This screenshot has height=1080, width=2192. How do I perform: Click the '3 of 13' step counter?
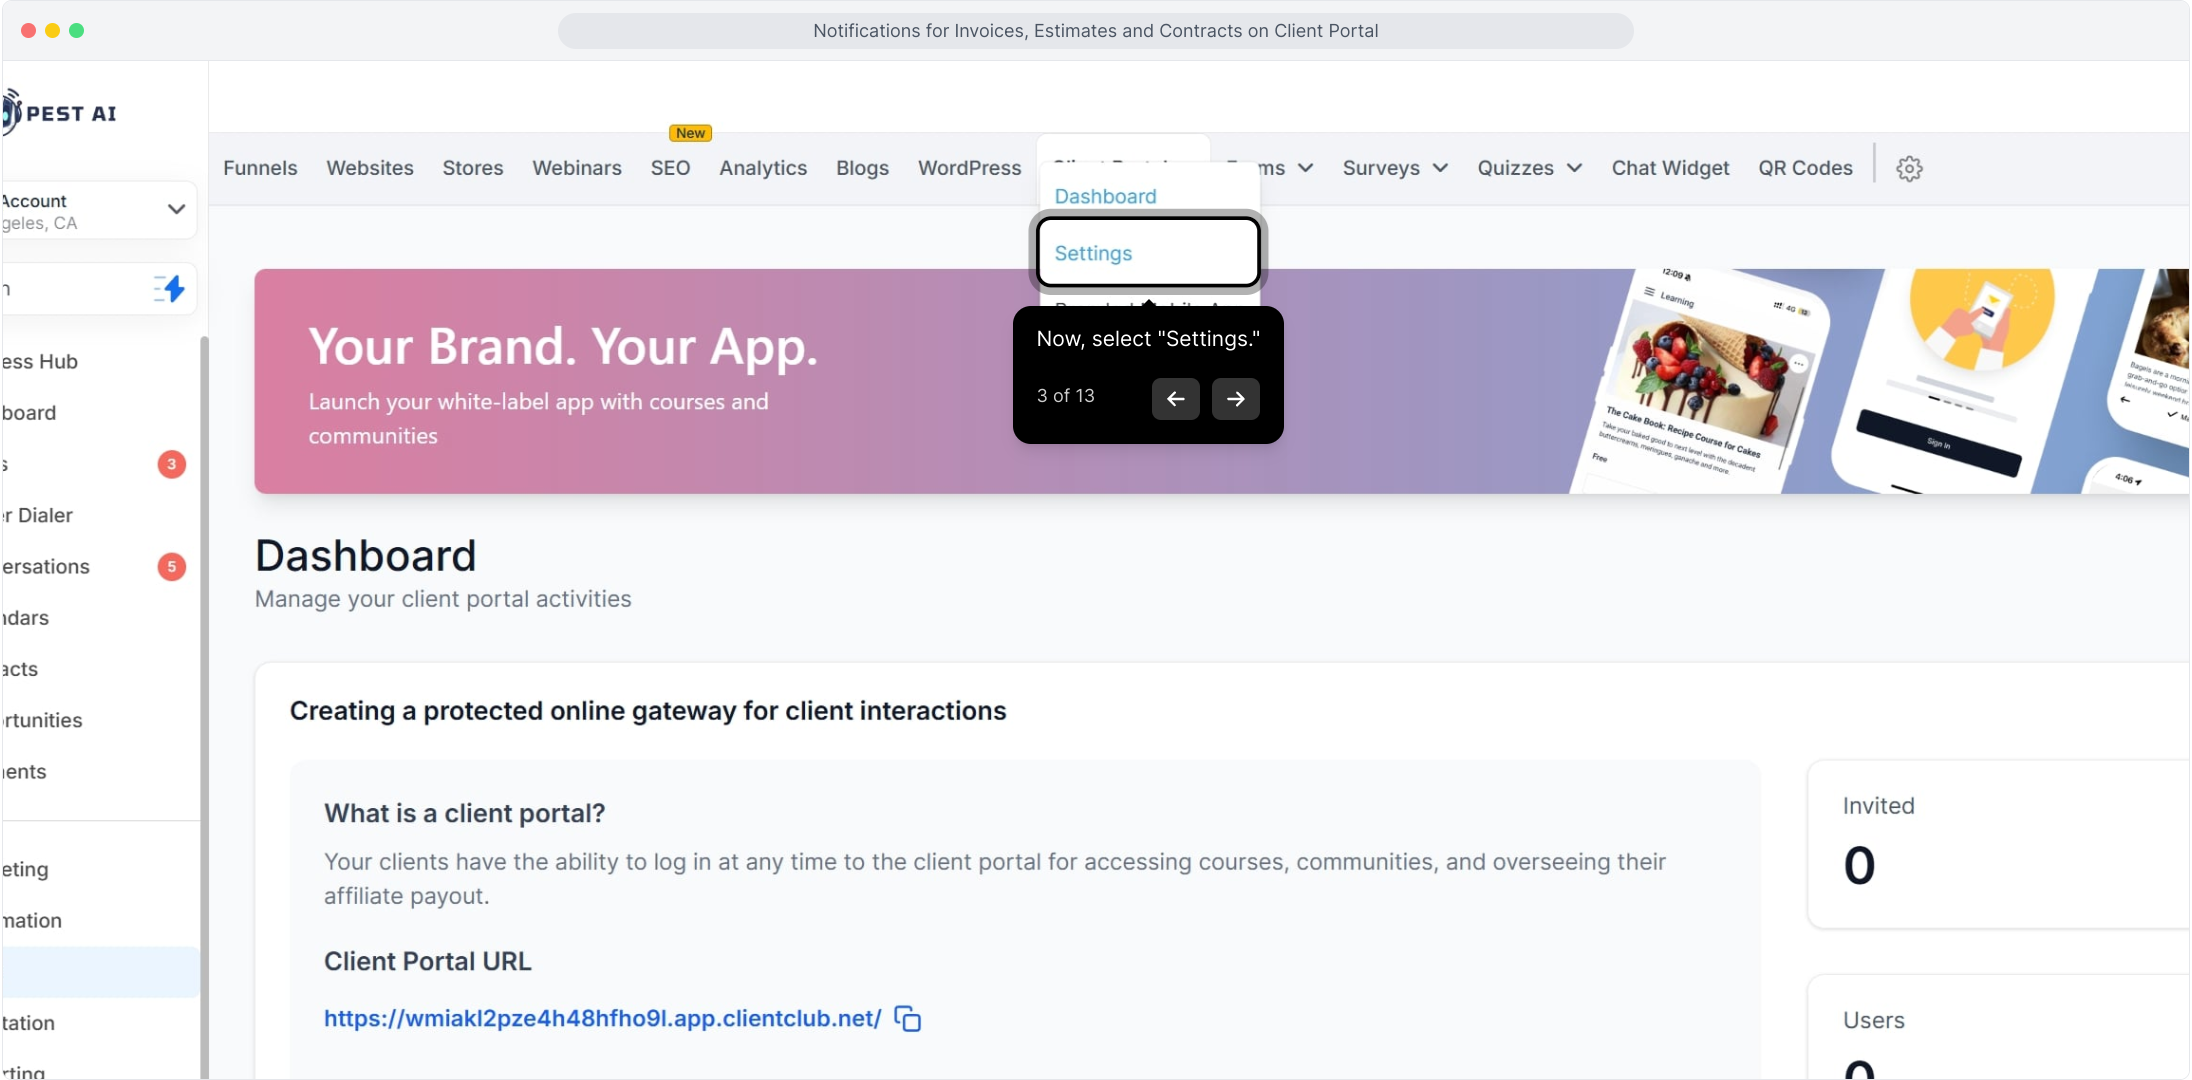click(x=1065, y=396)
